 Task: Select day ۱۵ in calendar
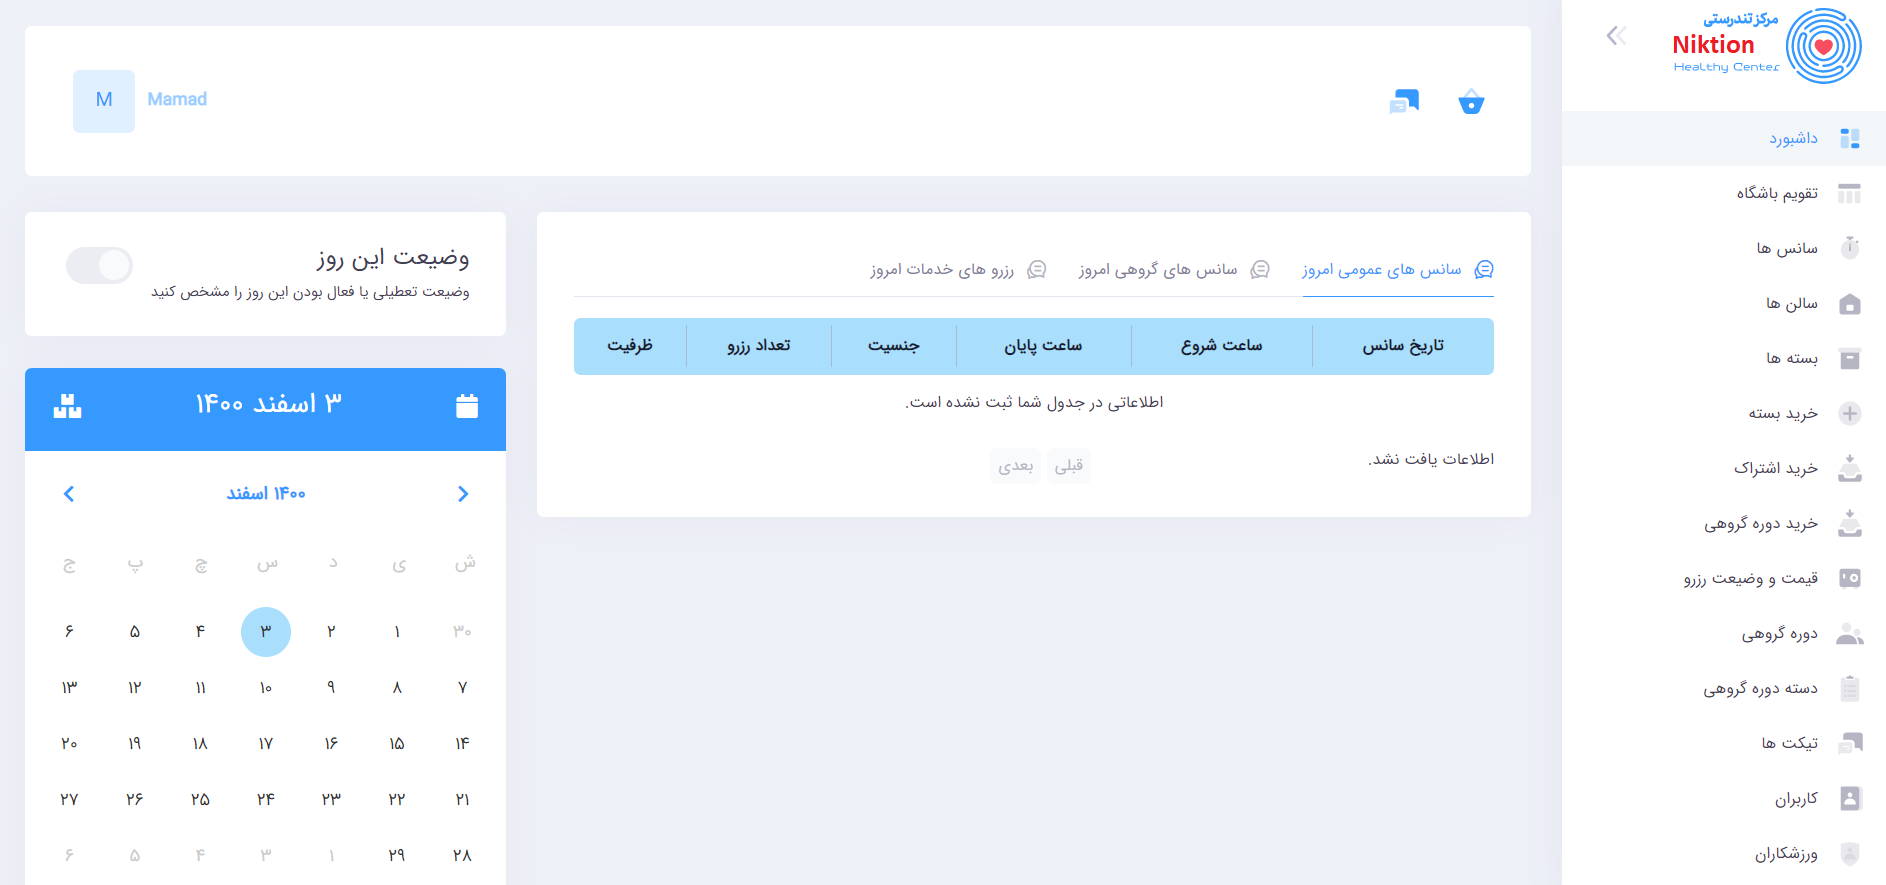point(397,744)
